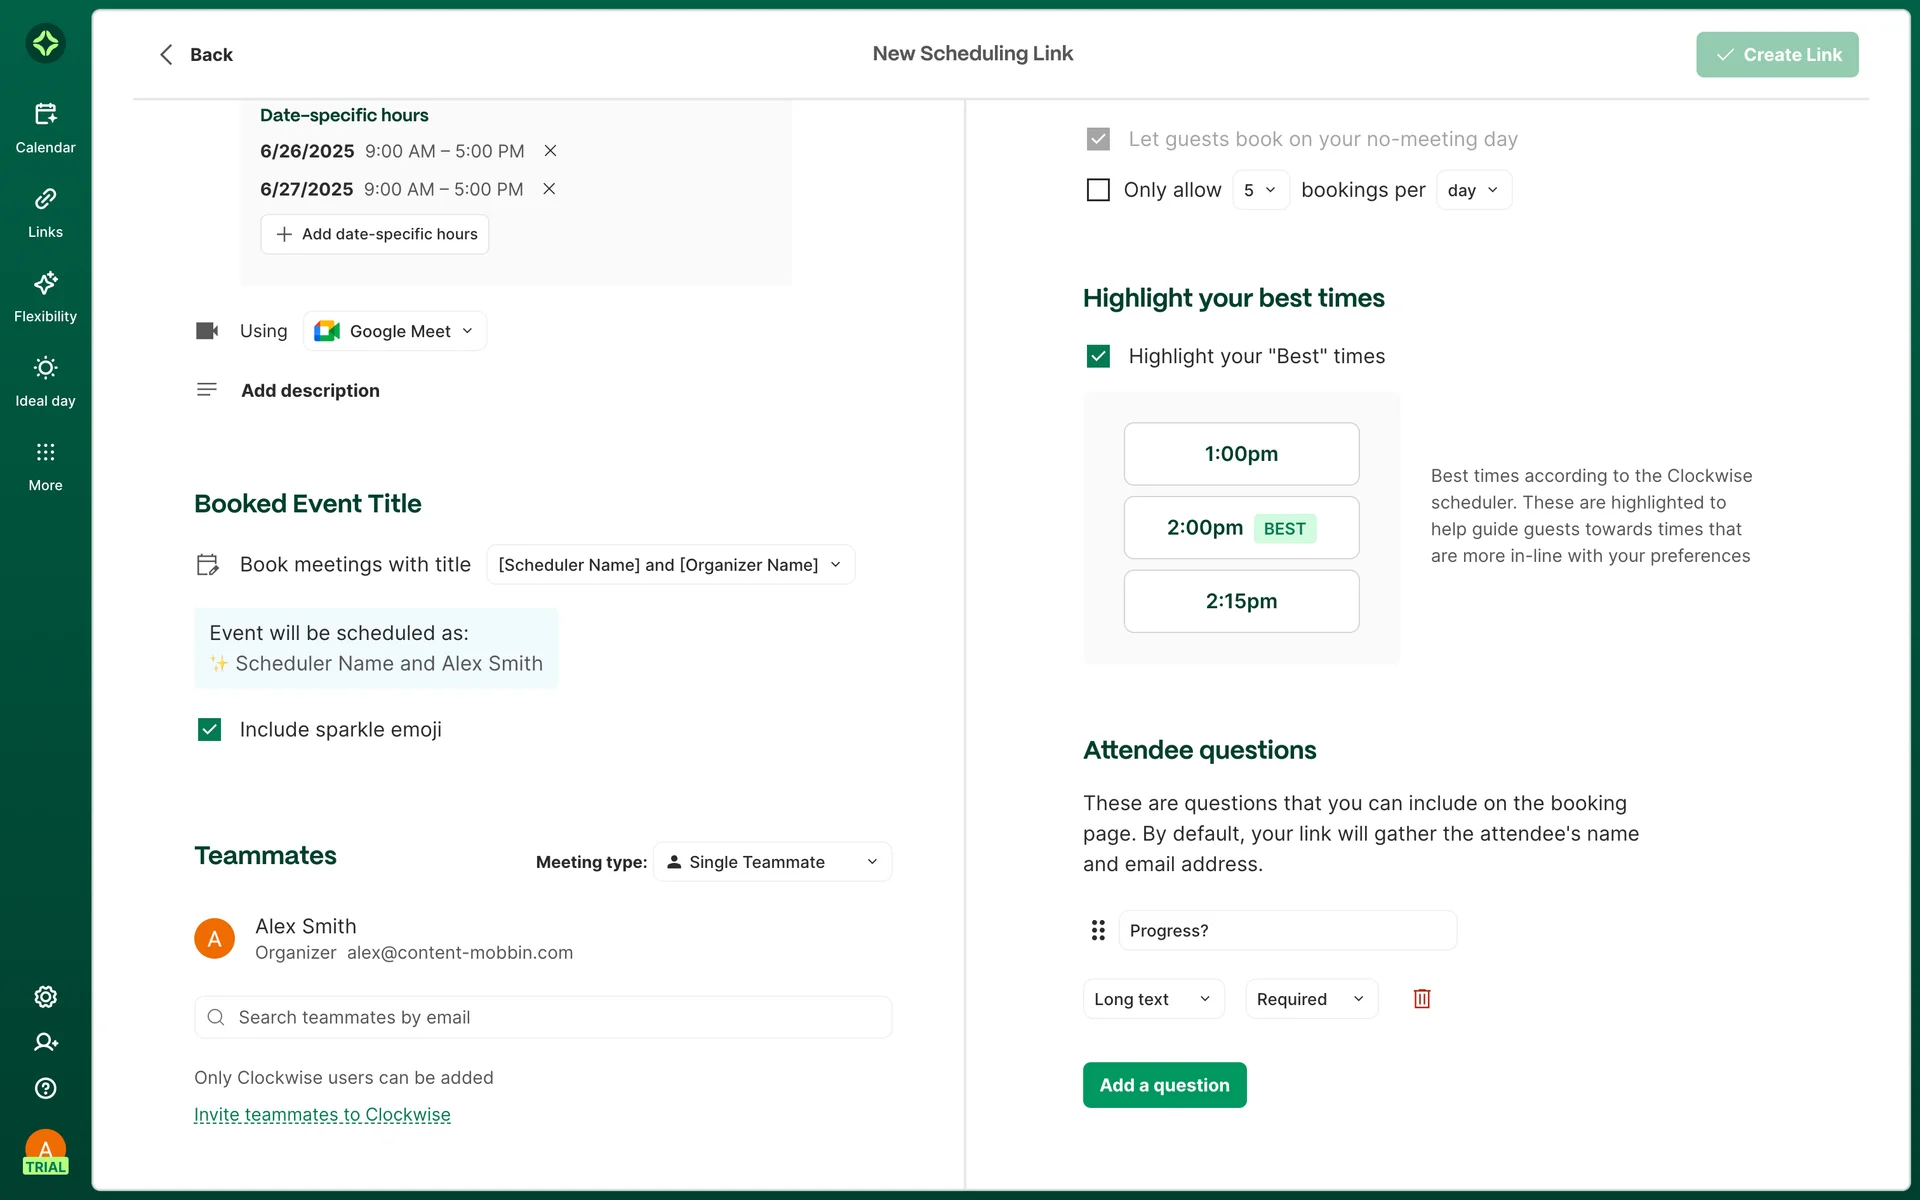Open the Long text answer type dropdown

(x=1152, y=999)
